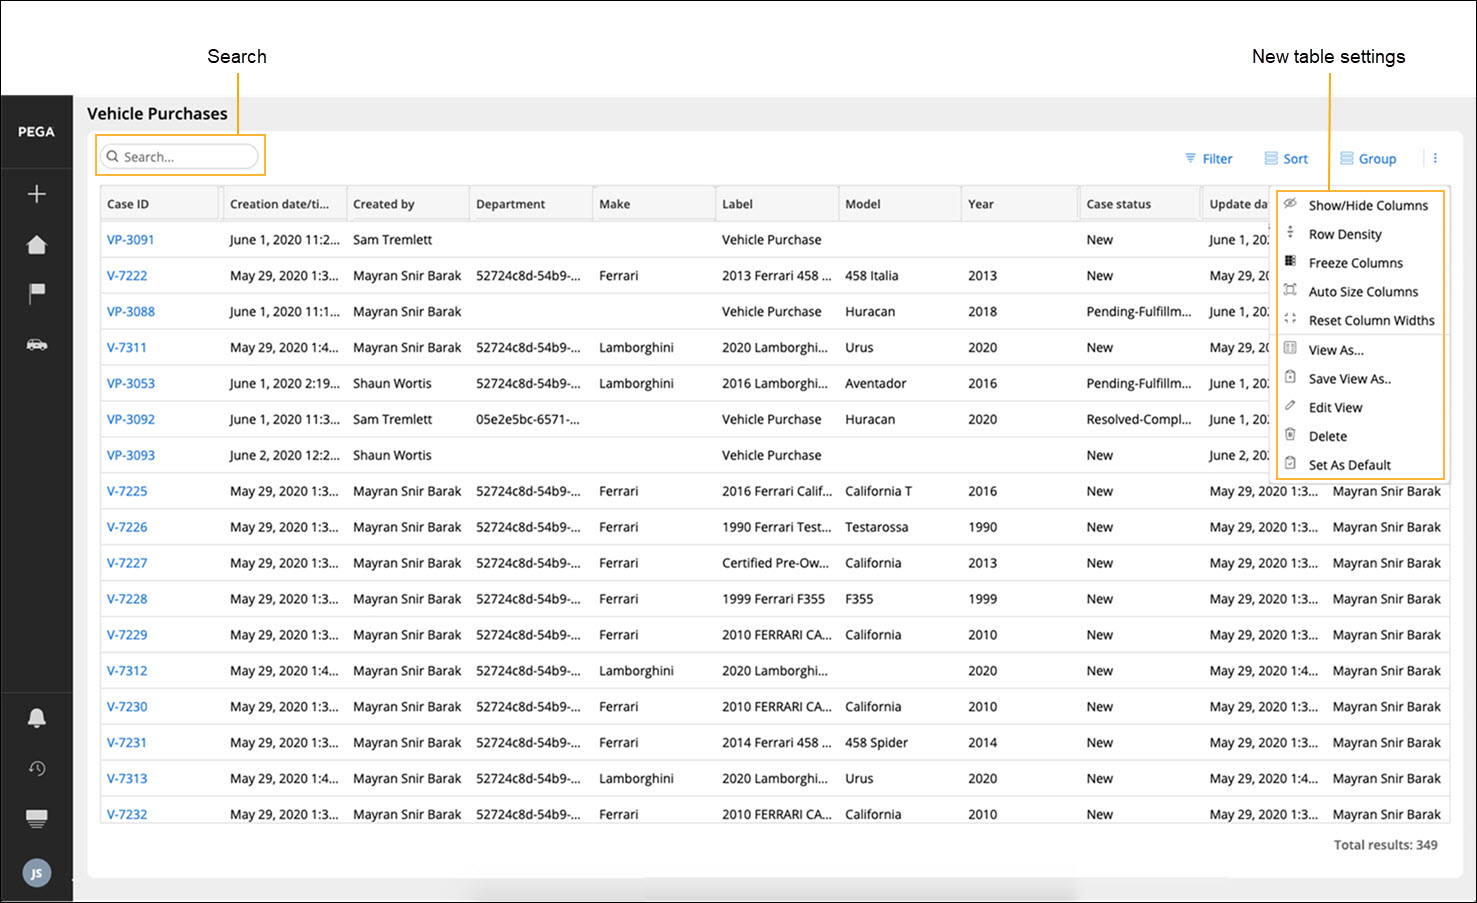
Task: Open the recents history clock icon
Action: pyautogui.click(x=37, y=768)
